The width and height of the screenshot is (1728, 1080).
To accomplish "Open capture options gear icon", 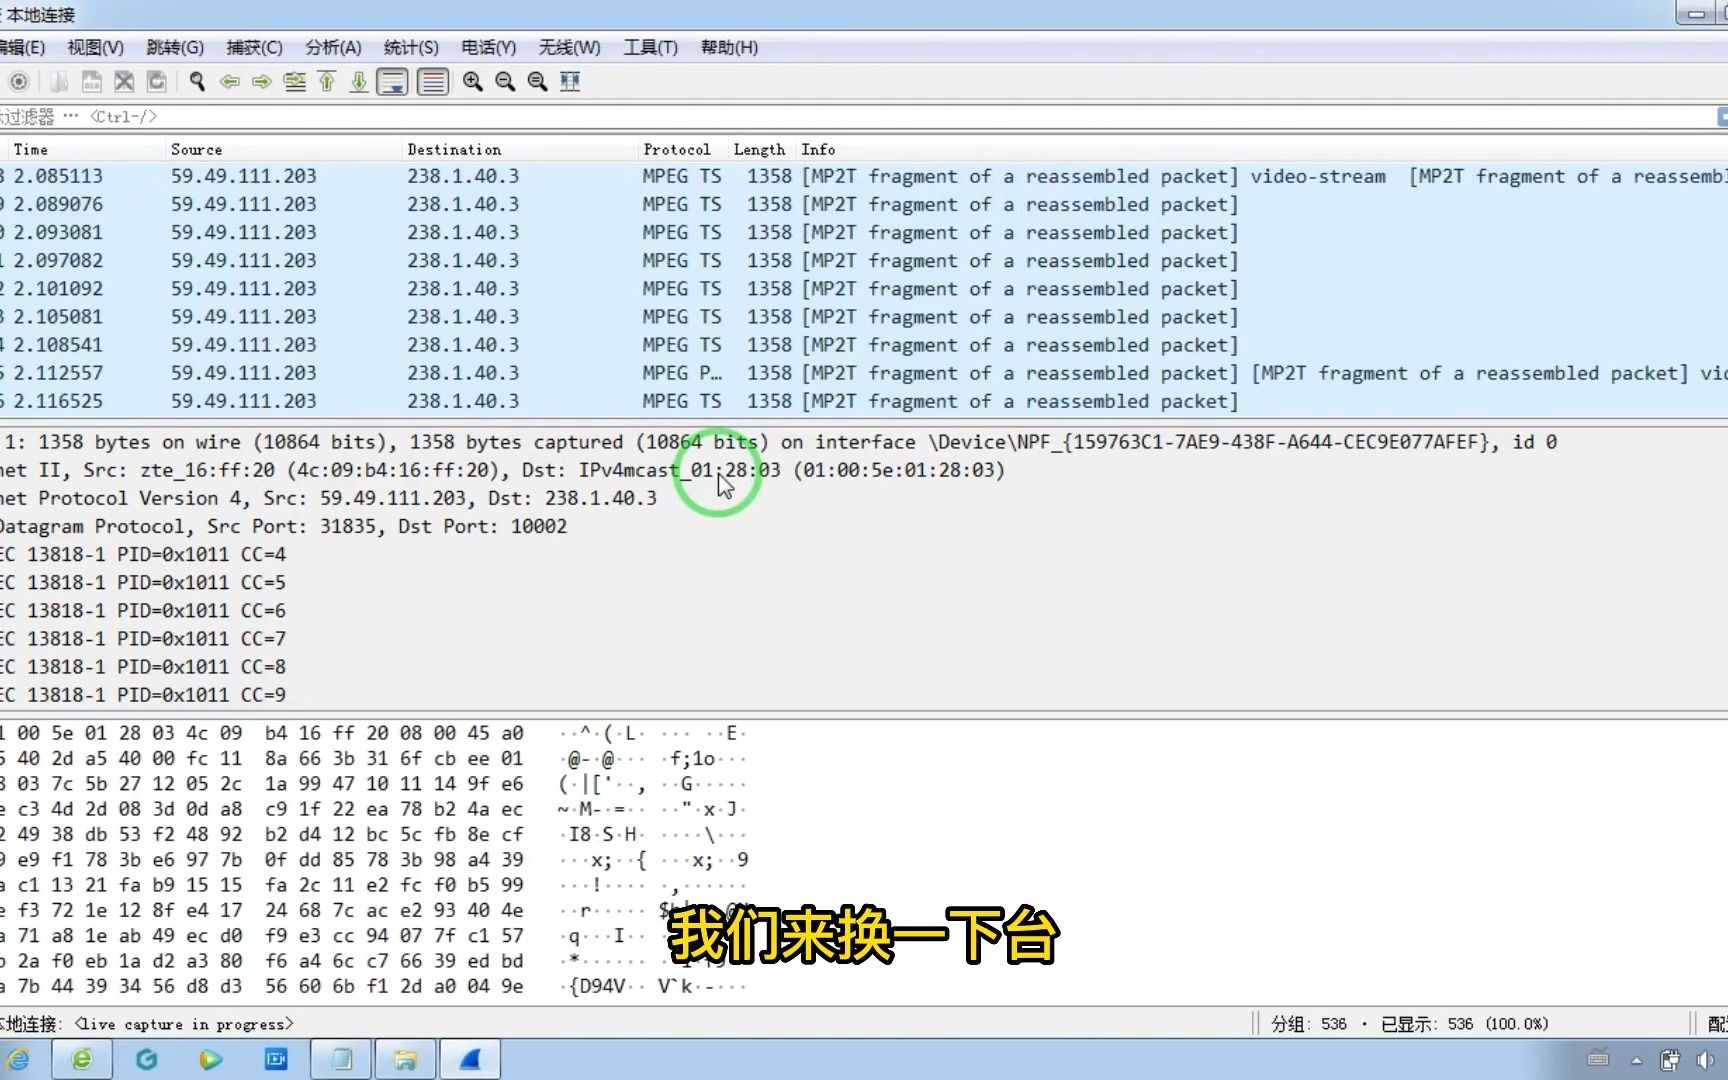I will click(19, 82).
